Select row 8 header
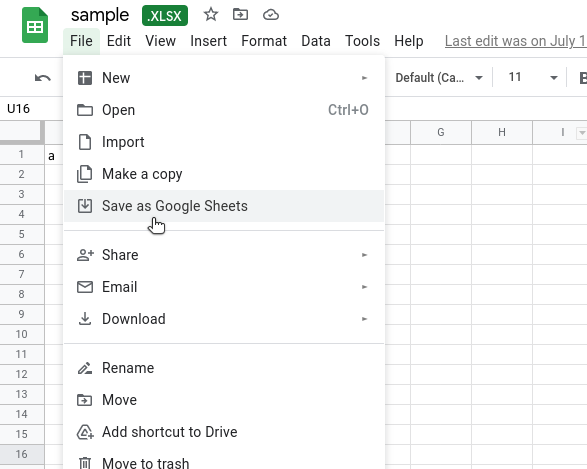The width and height of the screenshot is (587, 469). [22, 294]
